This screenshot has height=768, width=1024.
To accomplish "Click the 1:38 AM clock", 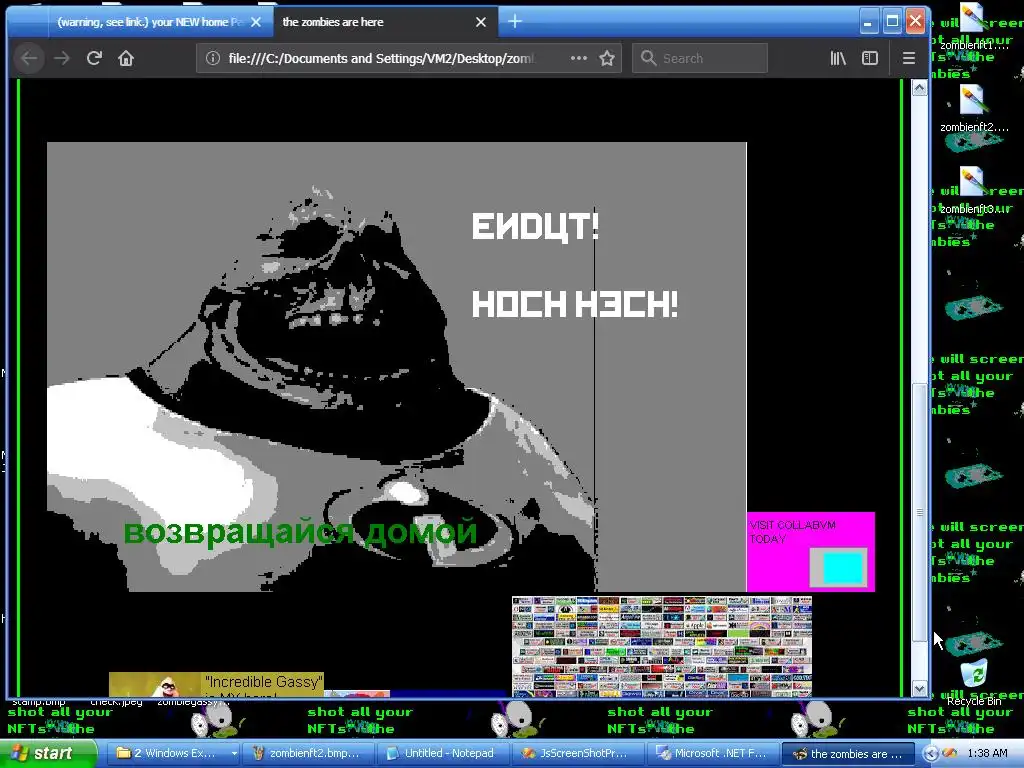I will tap(987, 754).
